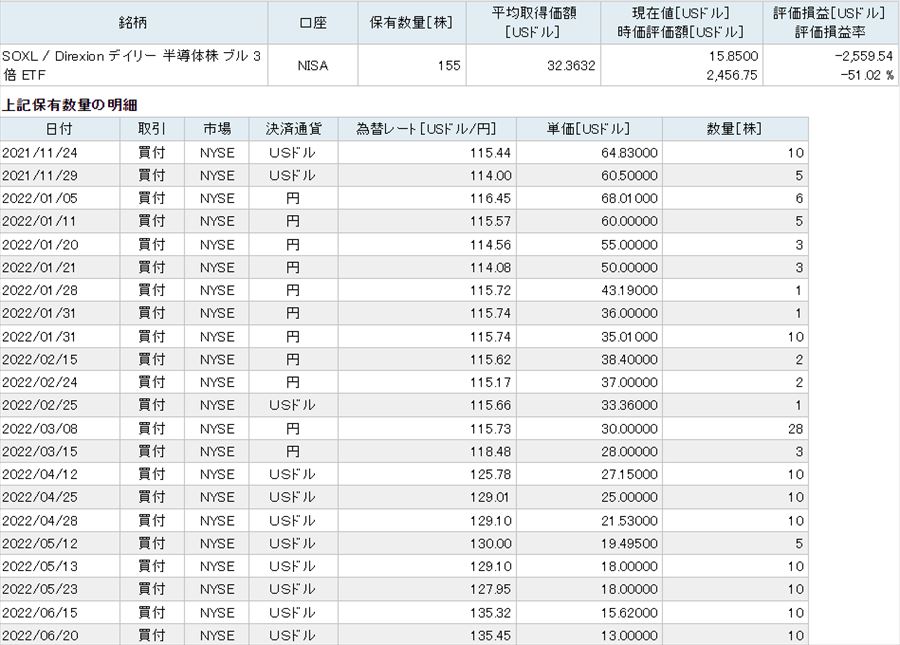Click unit price 36.00000
900x645 pixels.
[629, 313]
